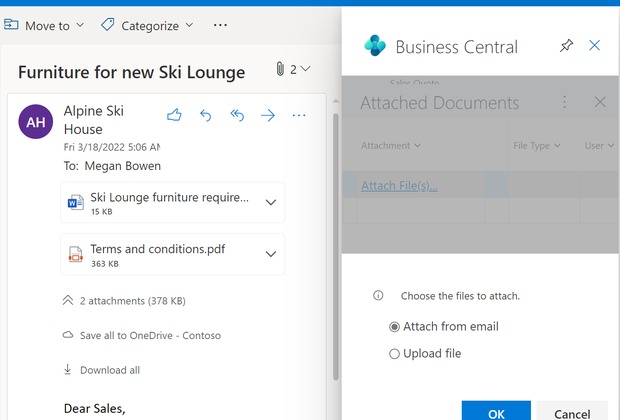Forward the email

[268, 115]
